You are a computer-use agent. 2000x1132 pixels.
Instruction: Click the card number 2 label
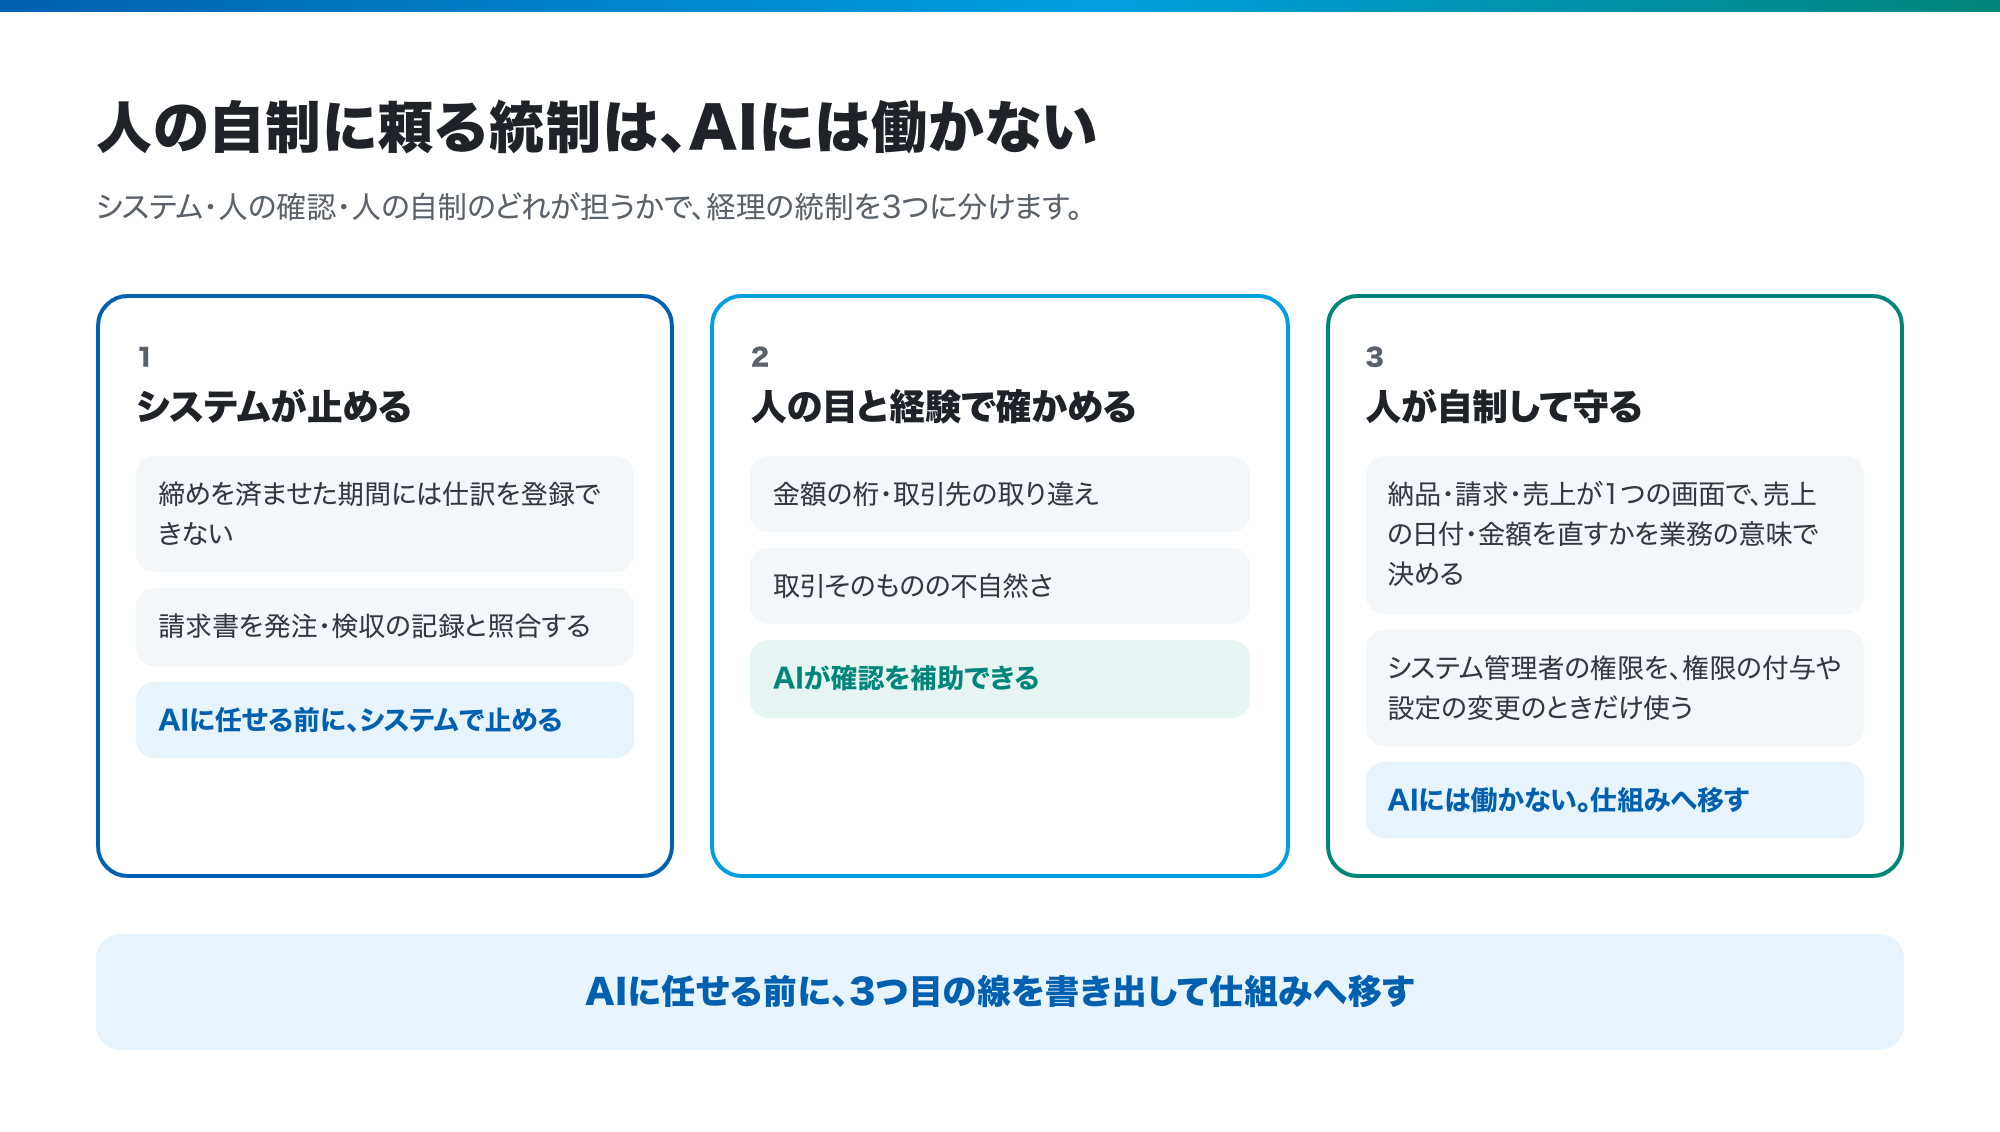[760, 357]
